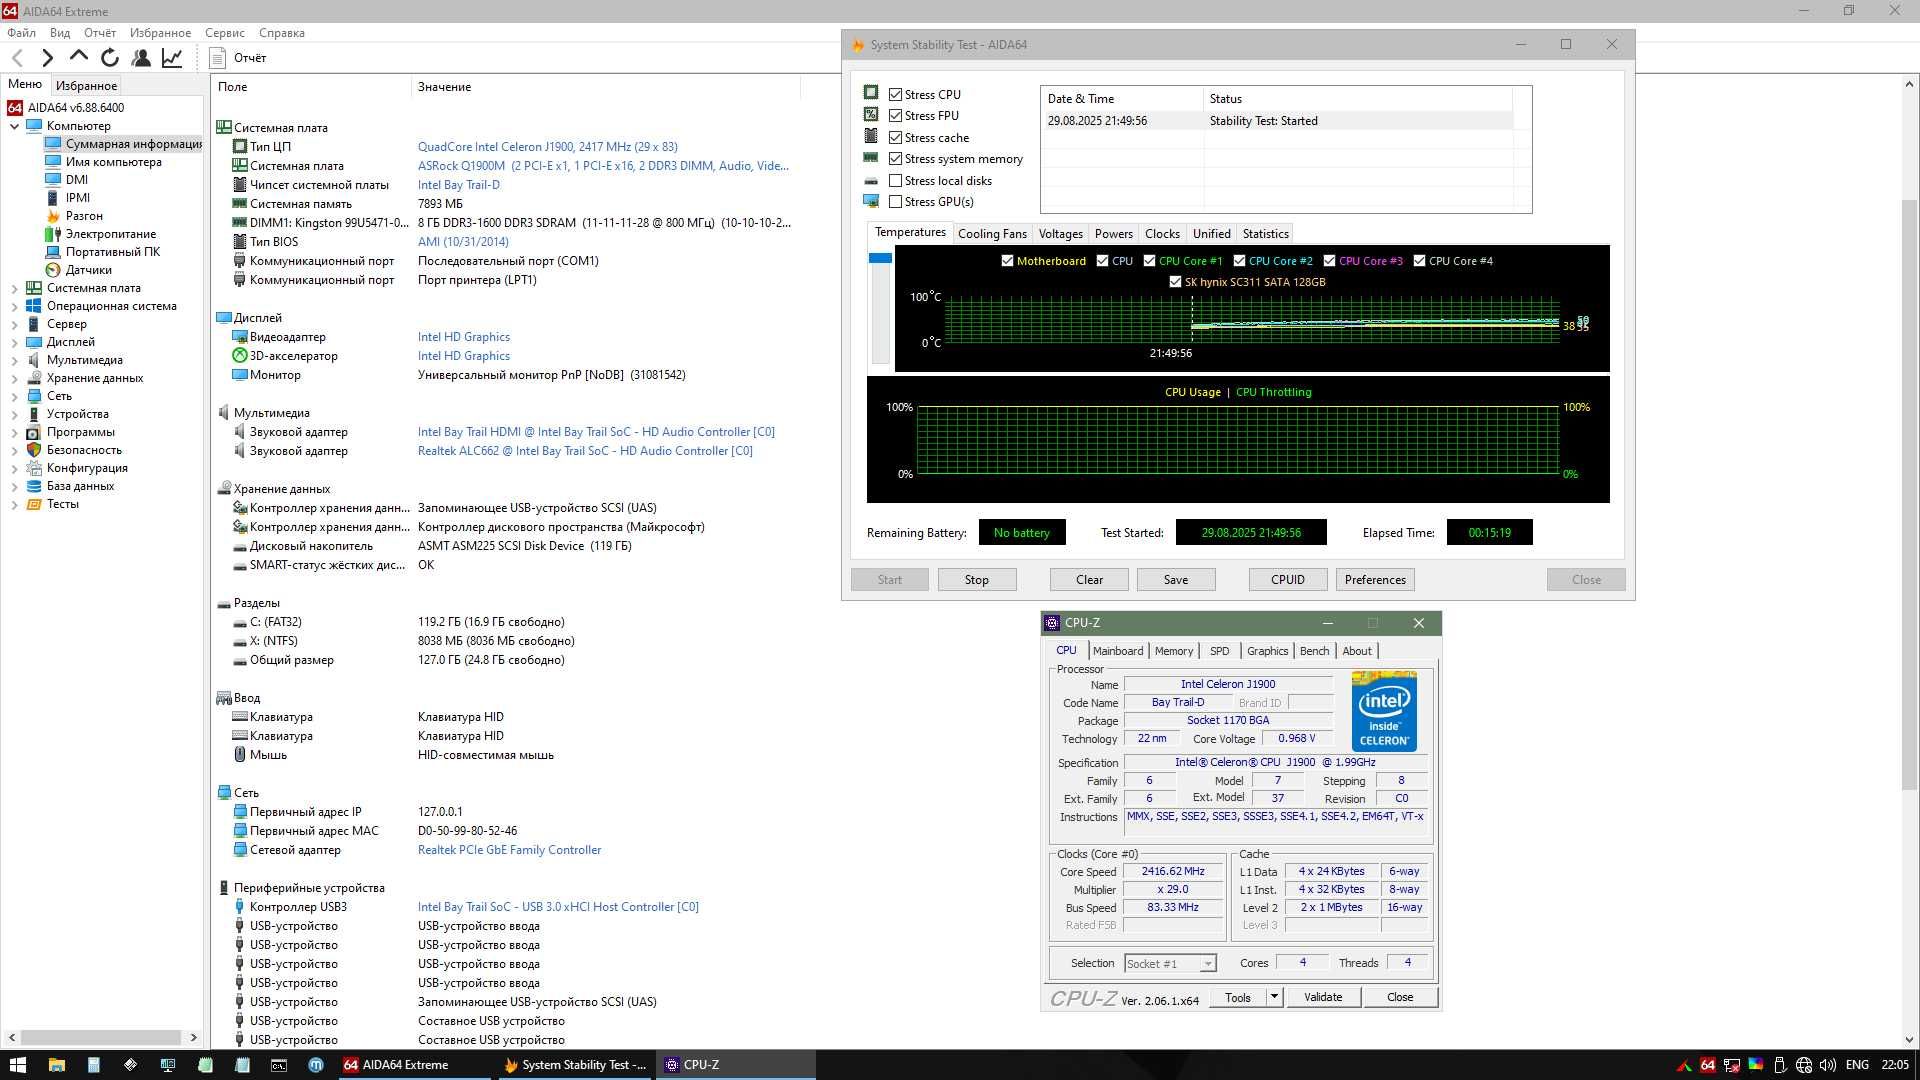This screenshot has height=1080, width=1920.
Task: Go up one level in AIDA64 toolbar
Action: tap(78, 56)
